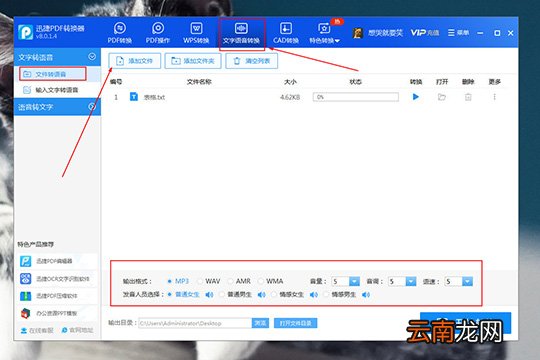Choose 普通女生 voice
540x360 pixels.
click(184, 295)
